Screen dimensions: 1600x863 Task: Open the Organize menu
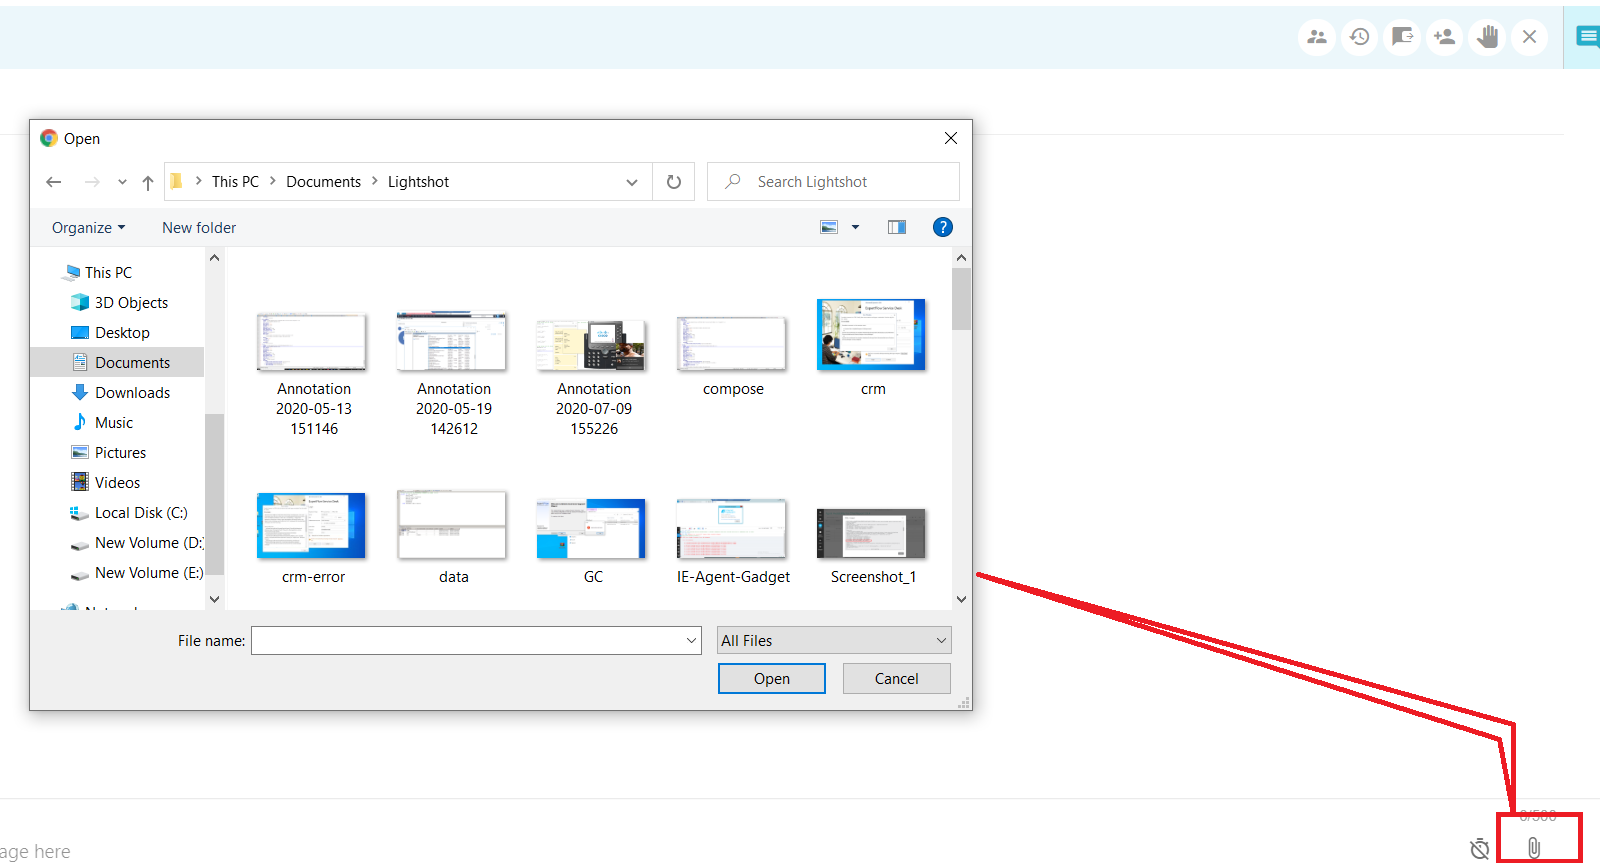click(x=88, y=228)
